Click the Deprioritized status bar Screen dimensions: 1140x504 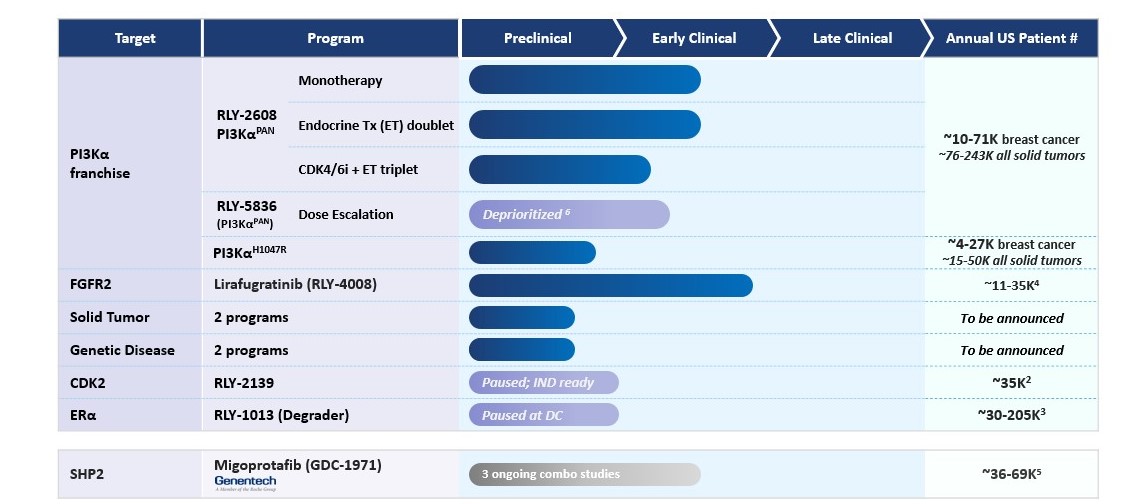point(568,215)
